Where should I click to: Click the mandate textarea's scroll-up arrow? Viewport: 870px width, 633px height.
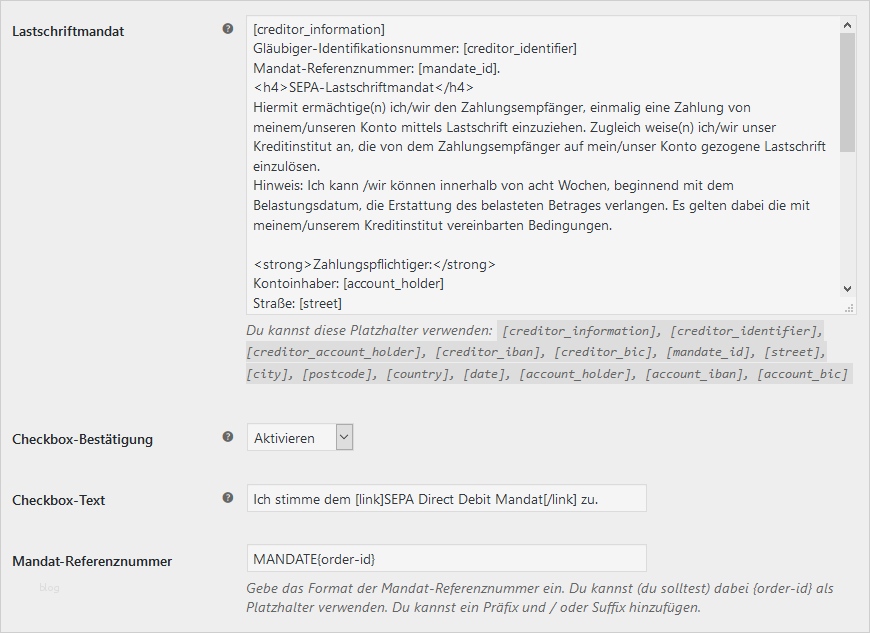(x=848, y=25)
